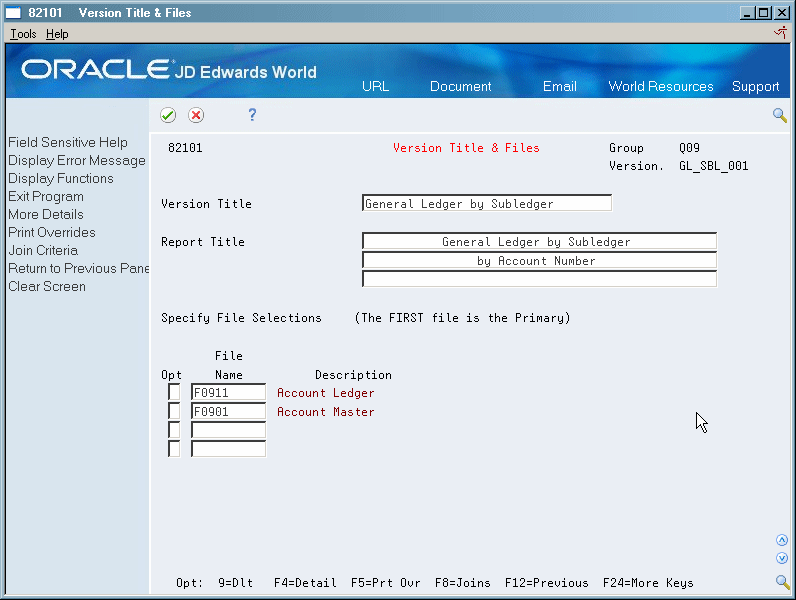
Task: Click the GL_SBL_001 version value
Action: [714, 166]
